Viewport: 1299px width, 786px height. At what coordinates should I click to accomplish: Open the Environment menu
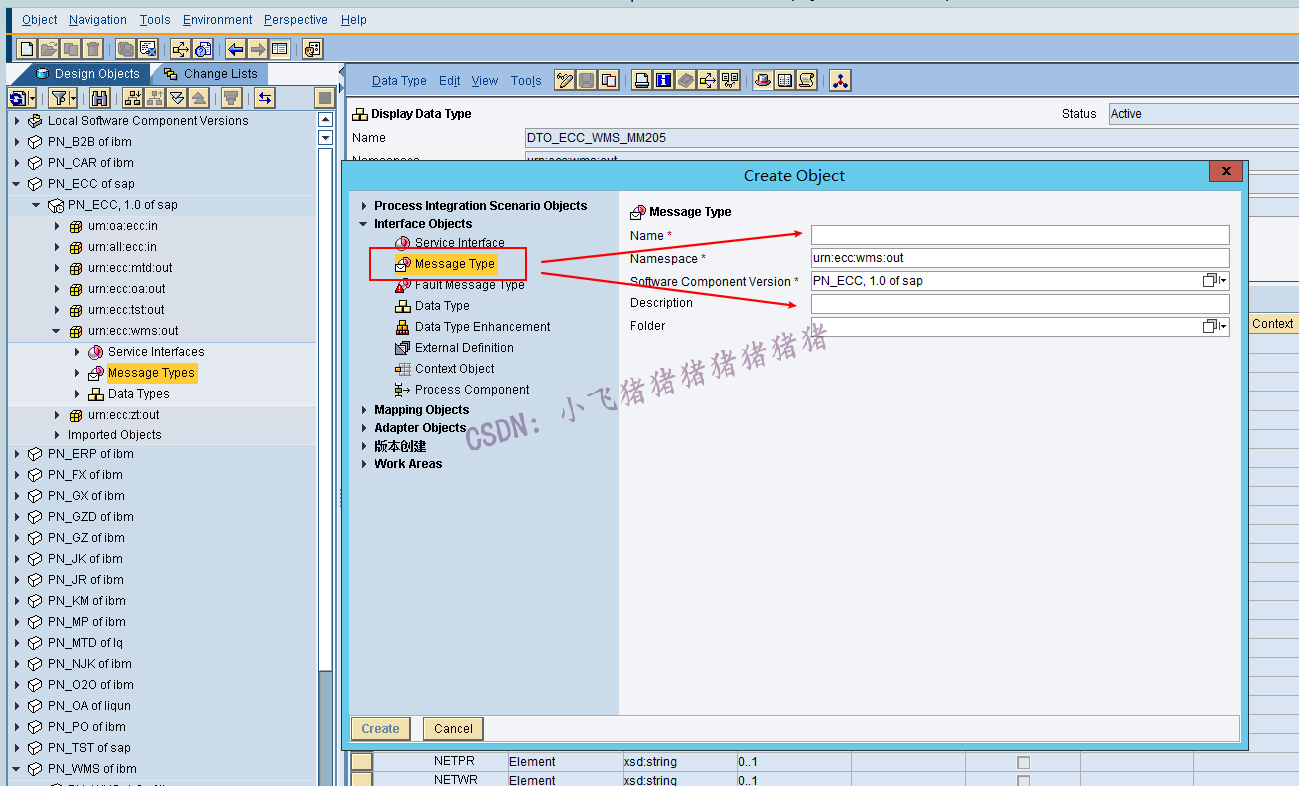(218, 20)
